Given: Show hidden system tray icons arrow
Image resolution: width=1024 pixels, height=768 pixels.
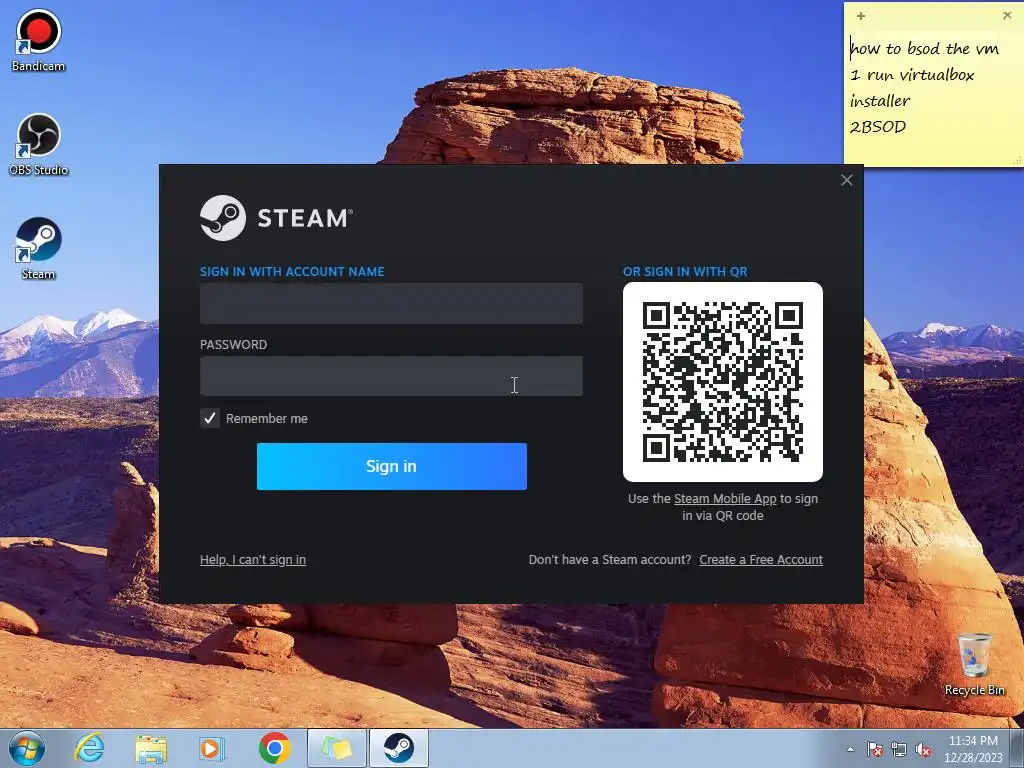Looking at the screenshot, I should [x=850, y=749].
